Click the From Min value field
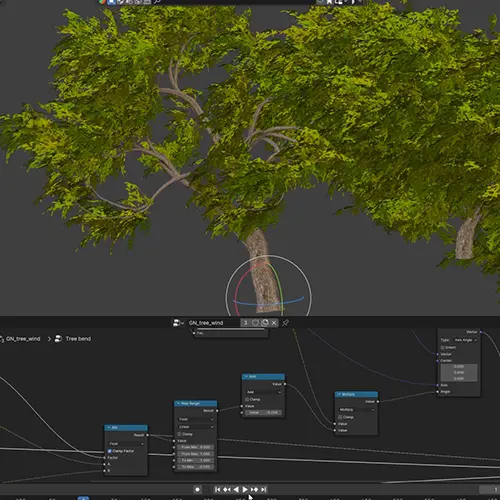This screenshot has width=500, height=500. [x=196, y=447]
